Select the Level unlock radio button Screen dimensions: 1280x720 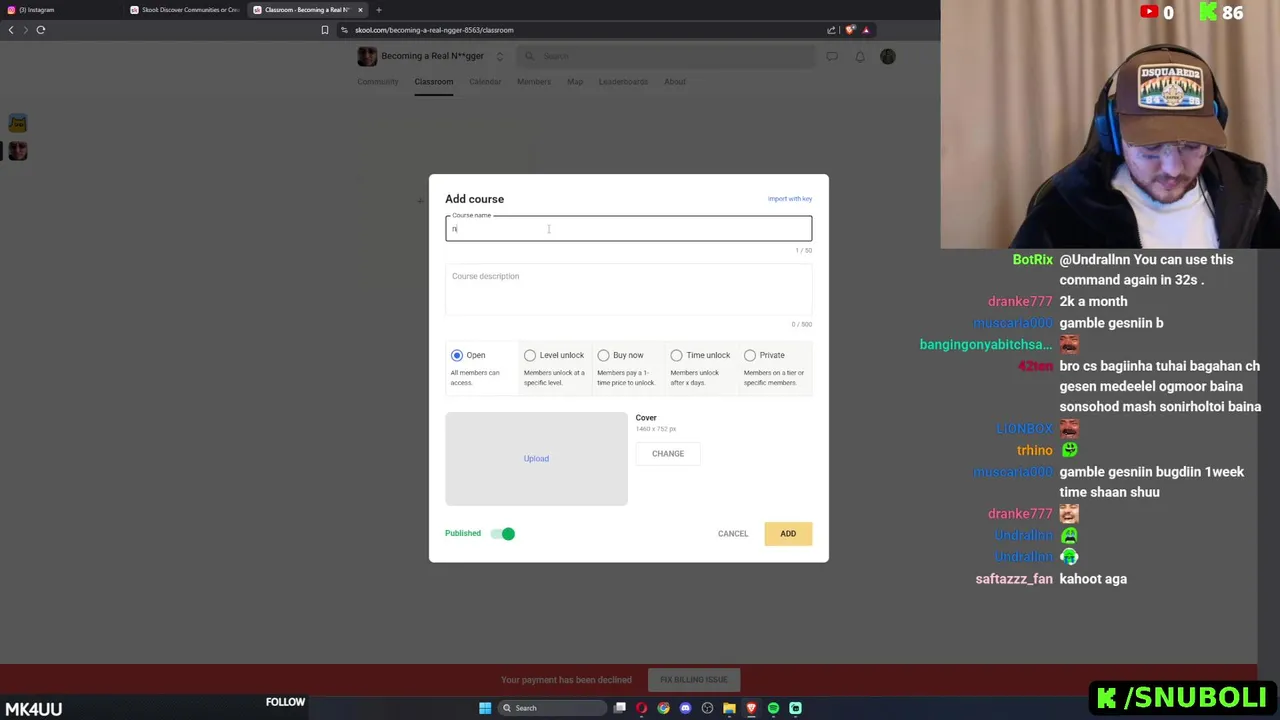coord(530,355)
